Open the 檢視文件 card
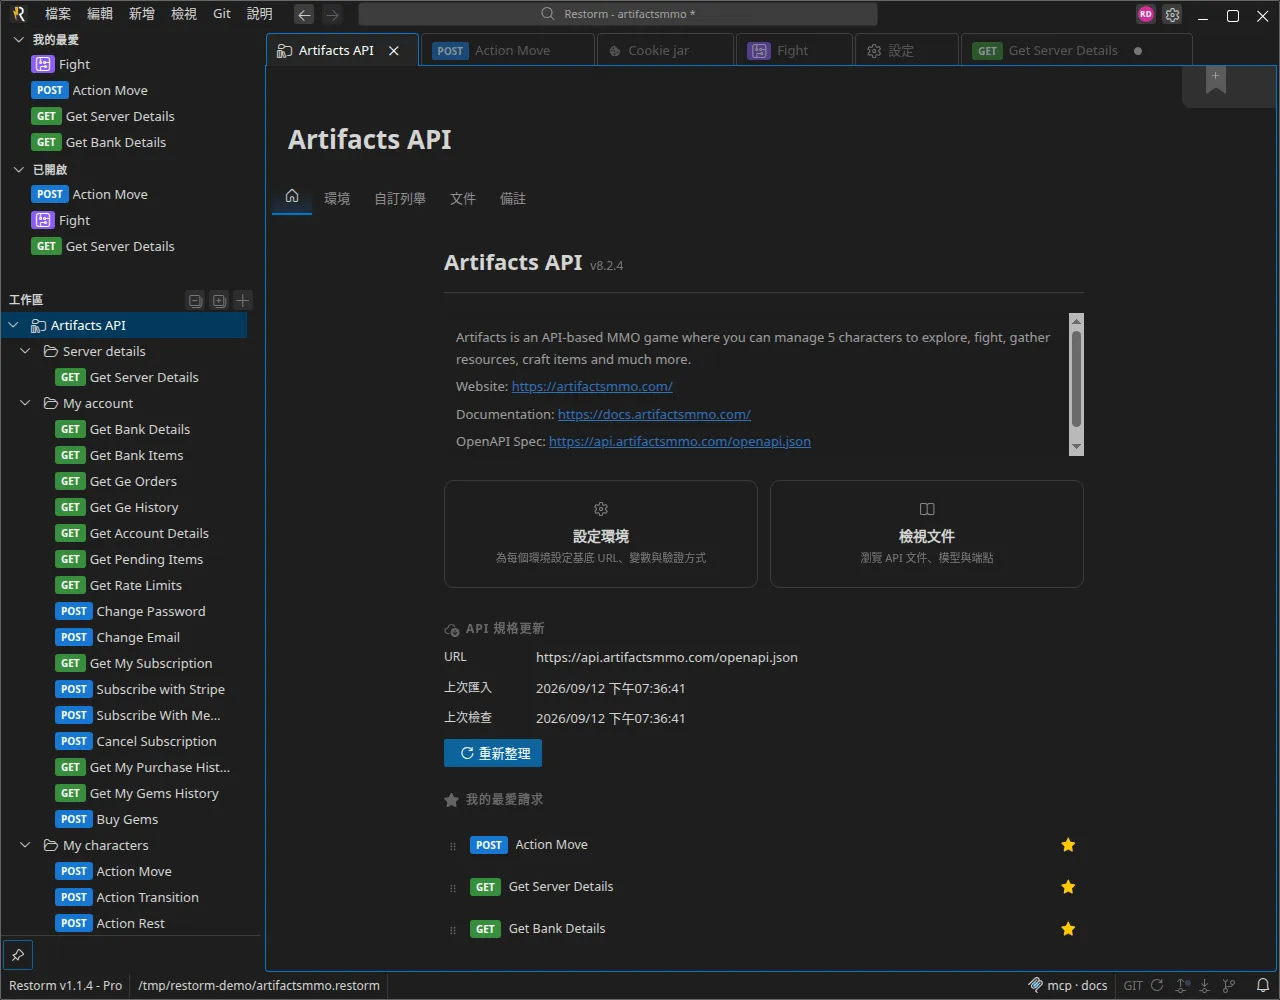Screen dimensions: 1280x1000 [927, 534]
